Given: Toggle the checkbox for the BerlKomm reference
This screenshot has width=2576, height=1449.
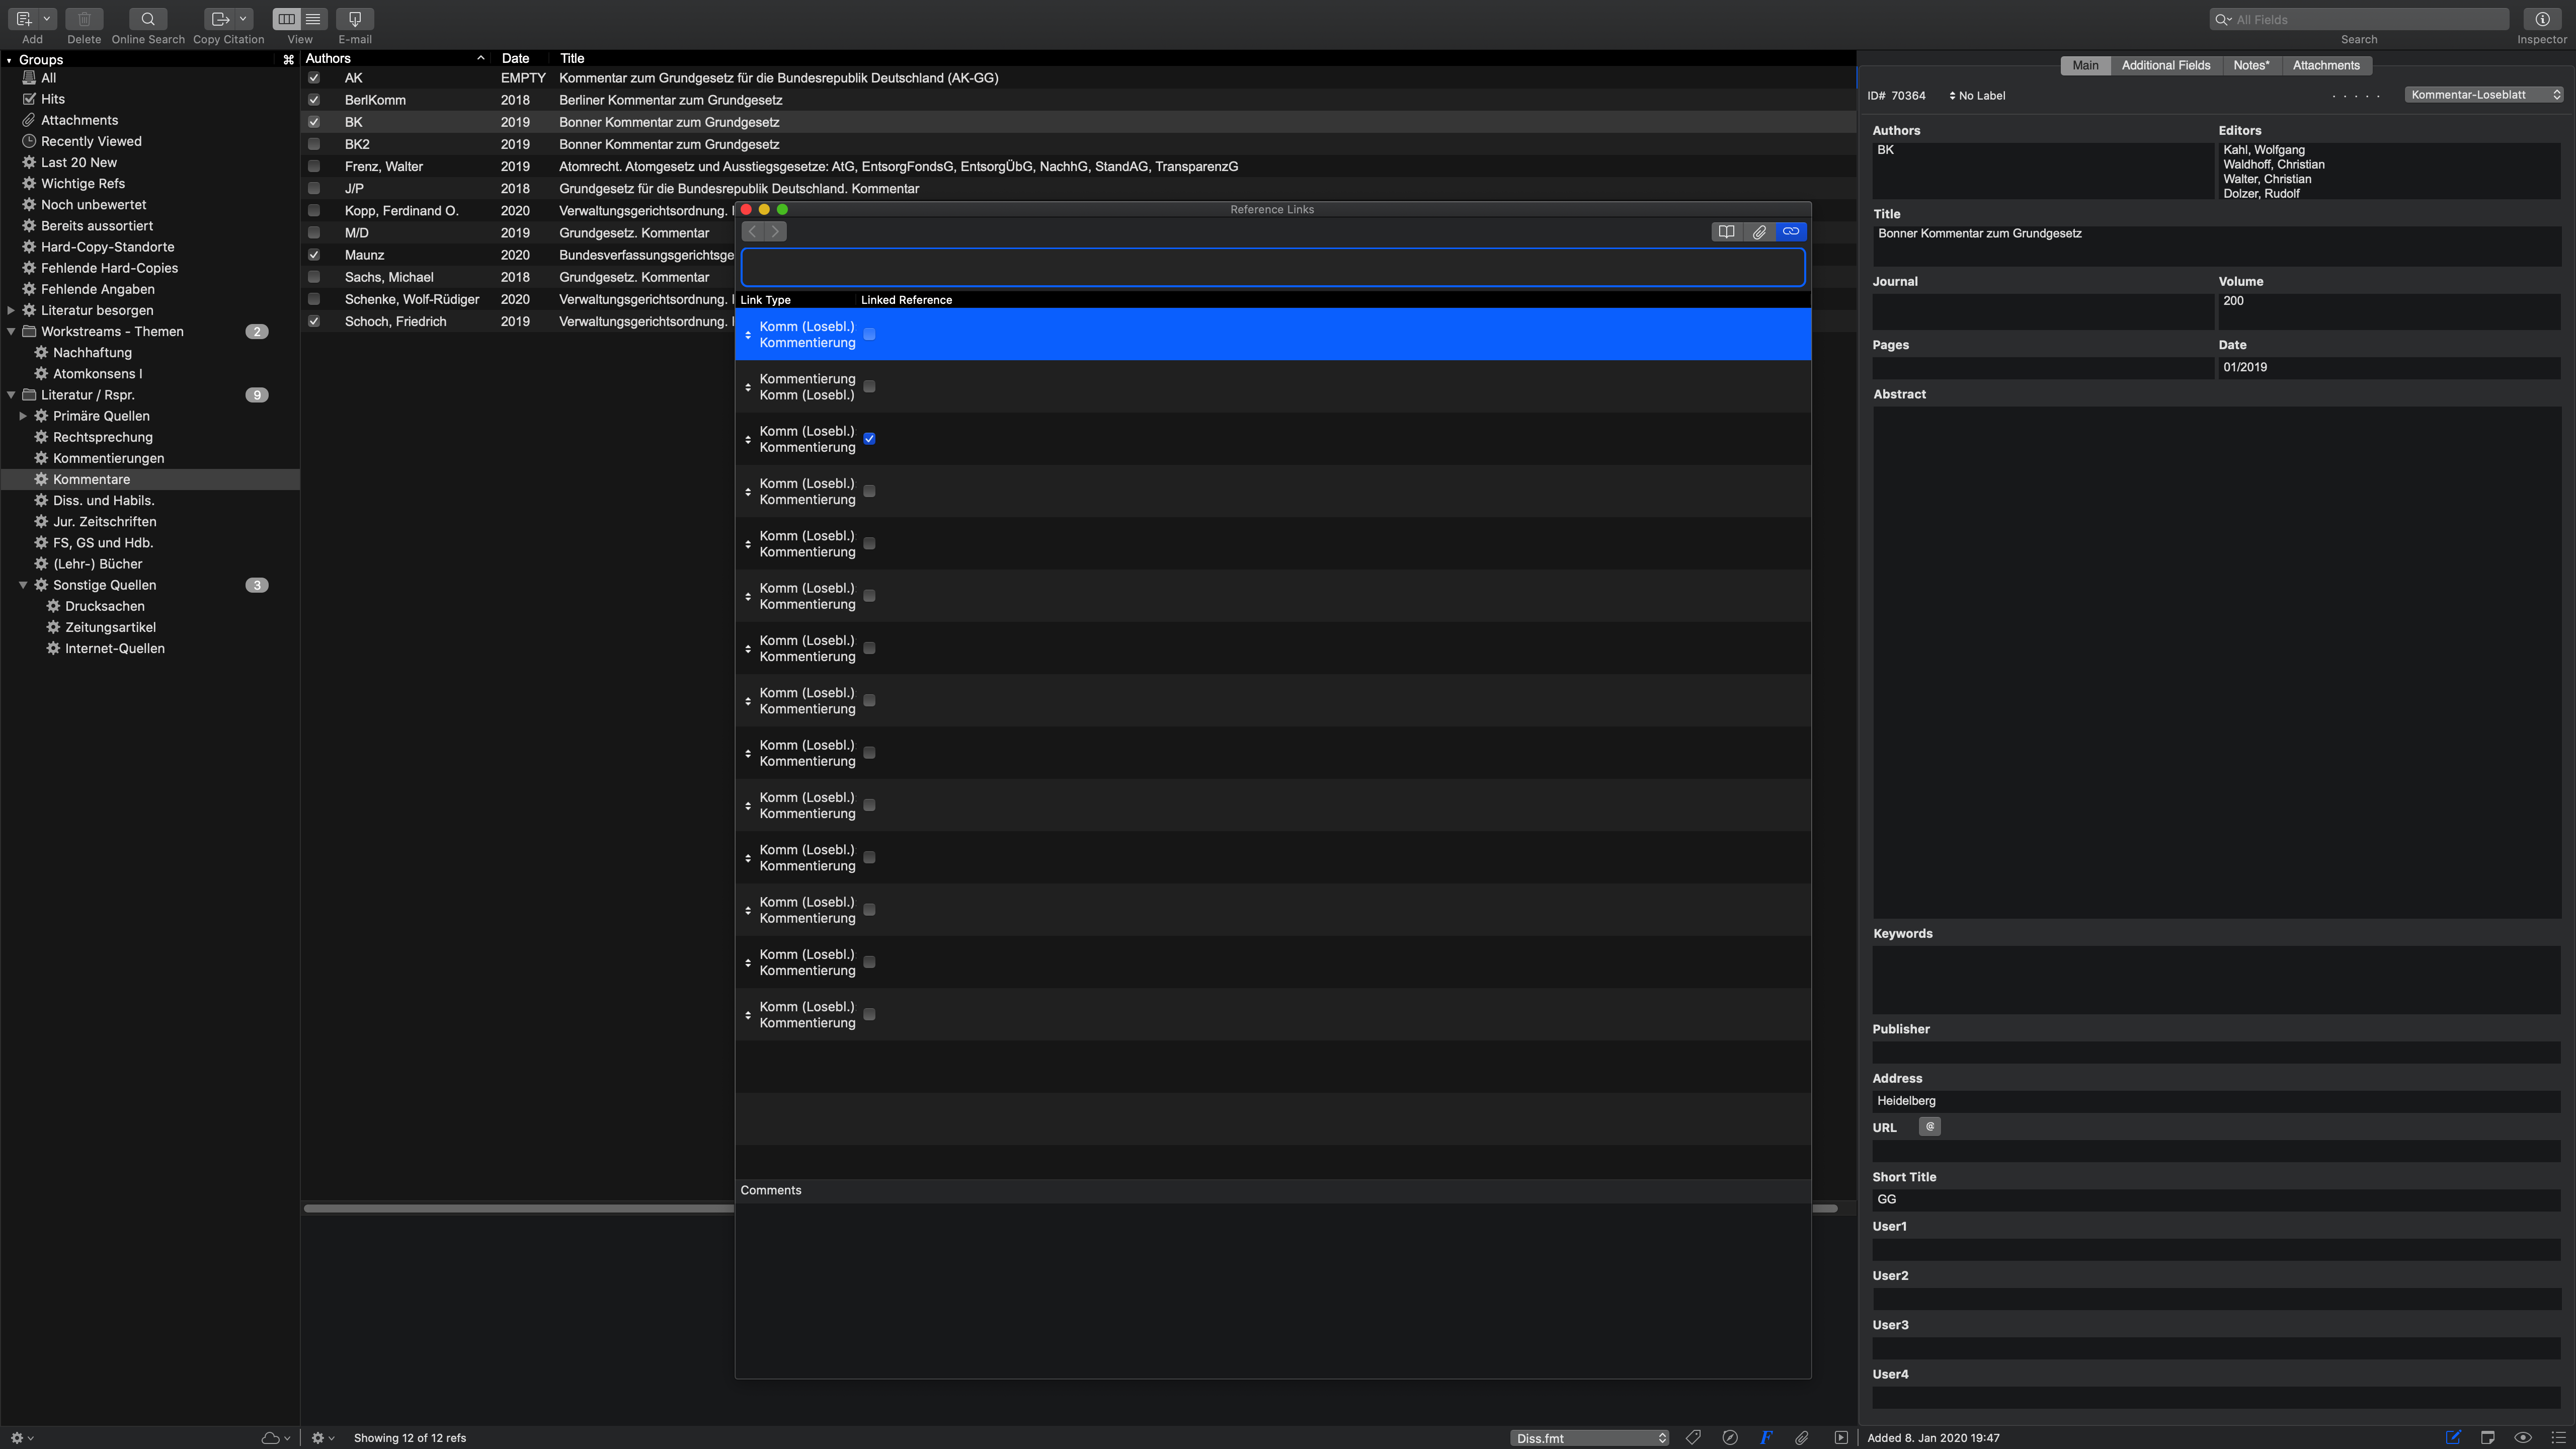Looking at the screenshot, I should point(314,100).
